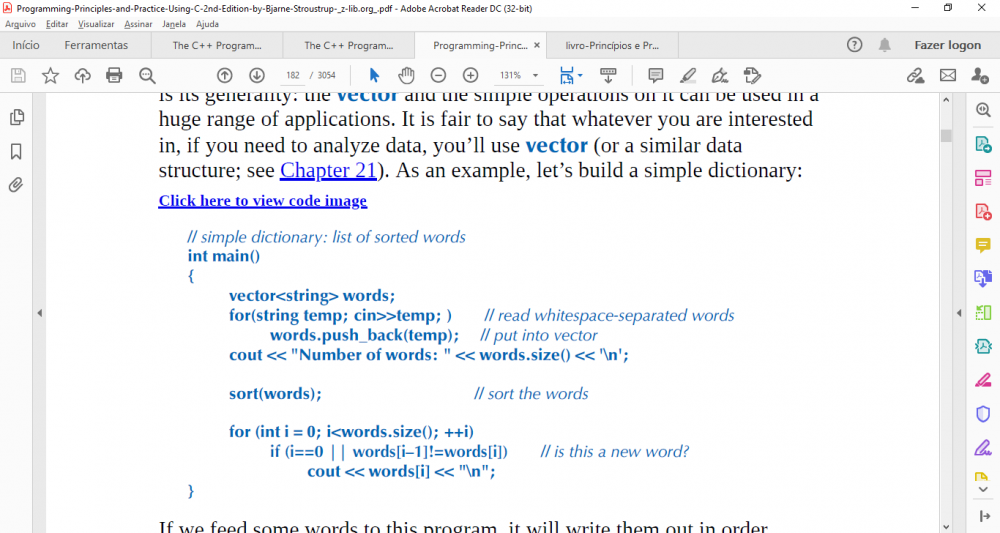Click the page number field 182
The width and height of the screenshot is (1000, 533).
coord(293,76)
